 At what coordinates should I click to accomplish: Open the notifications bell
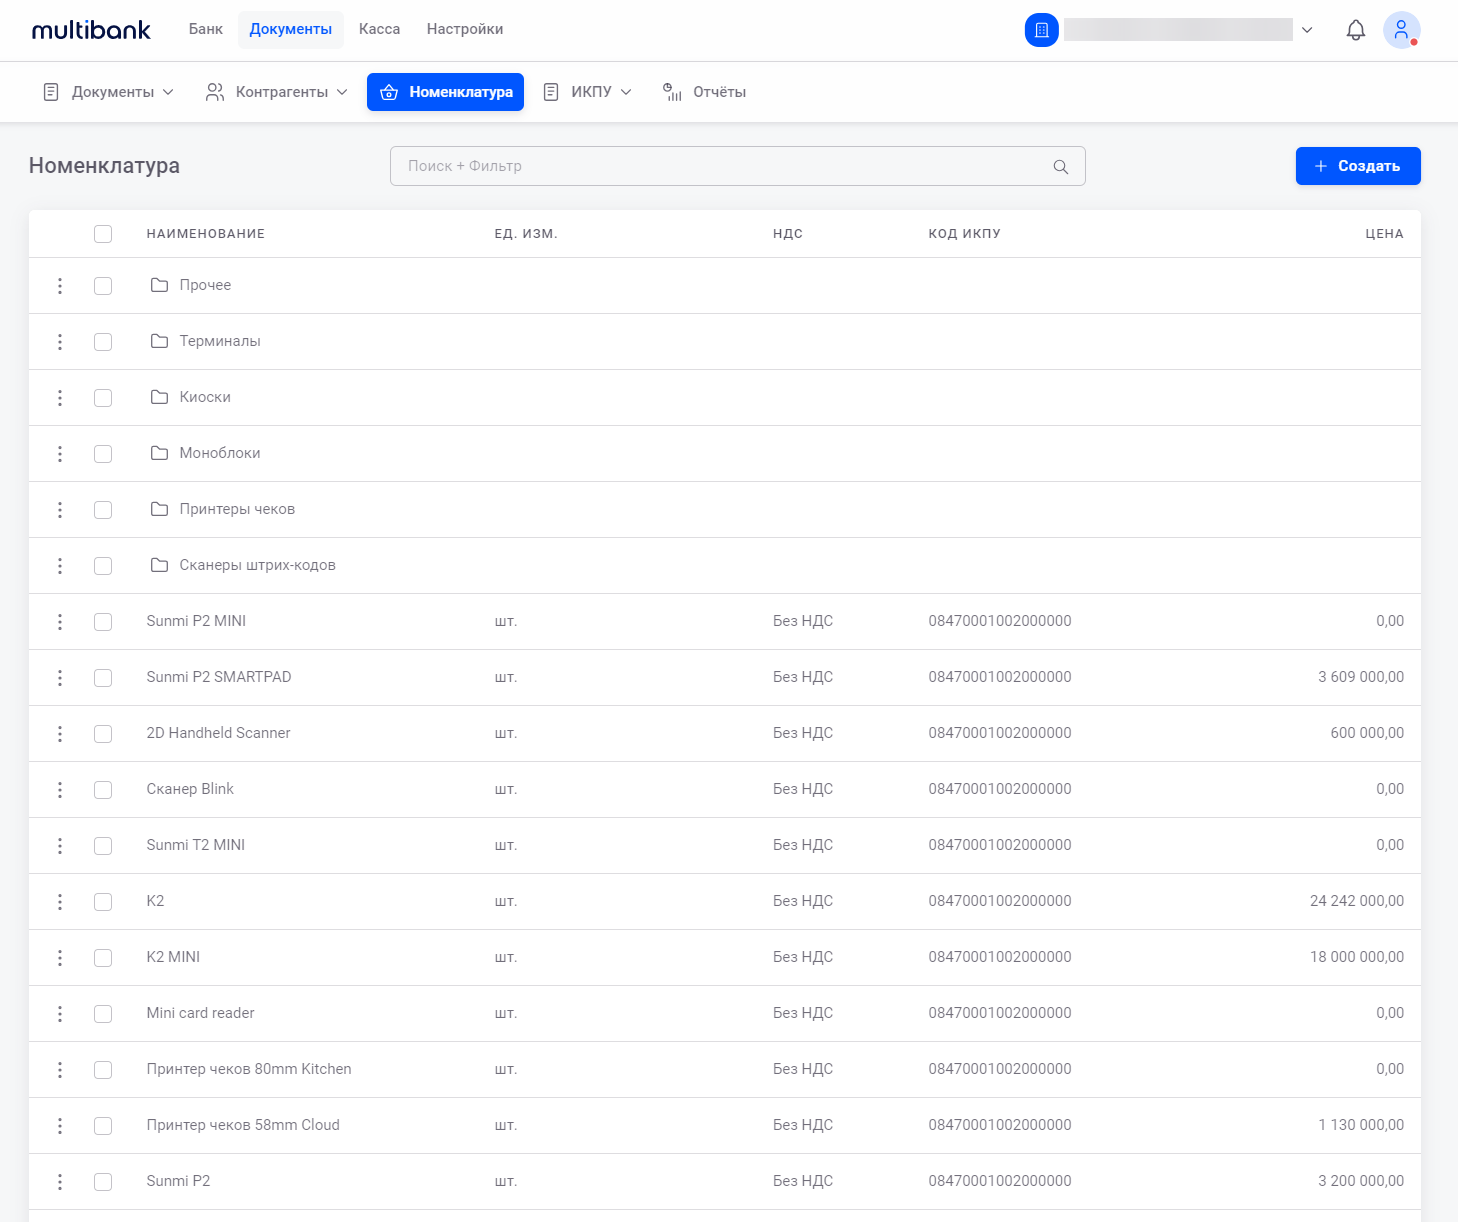click(x=1356, y=30)
